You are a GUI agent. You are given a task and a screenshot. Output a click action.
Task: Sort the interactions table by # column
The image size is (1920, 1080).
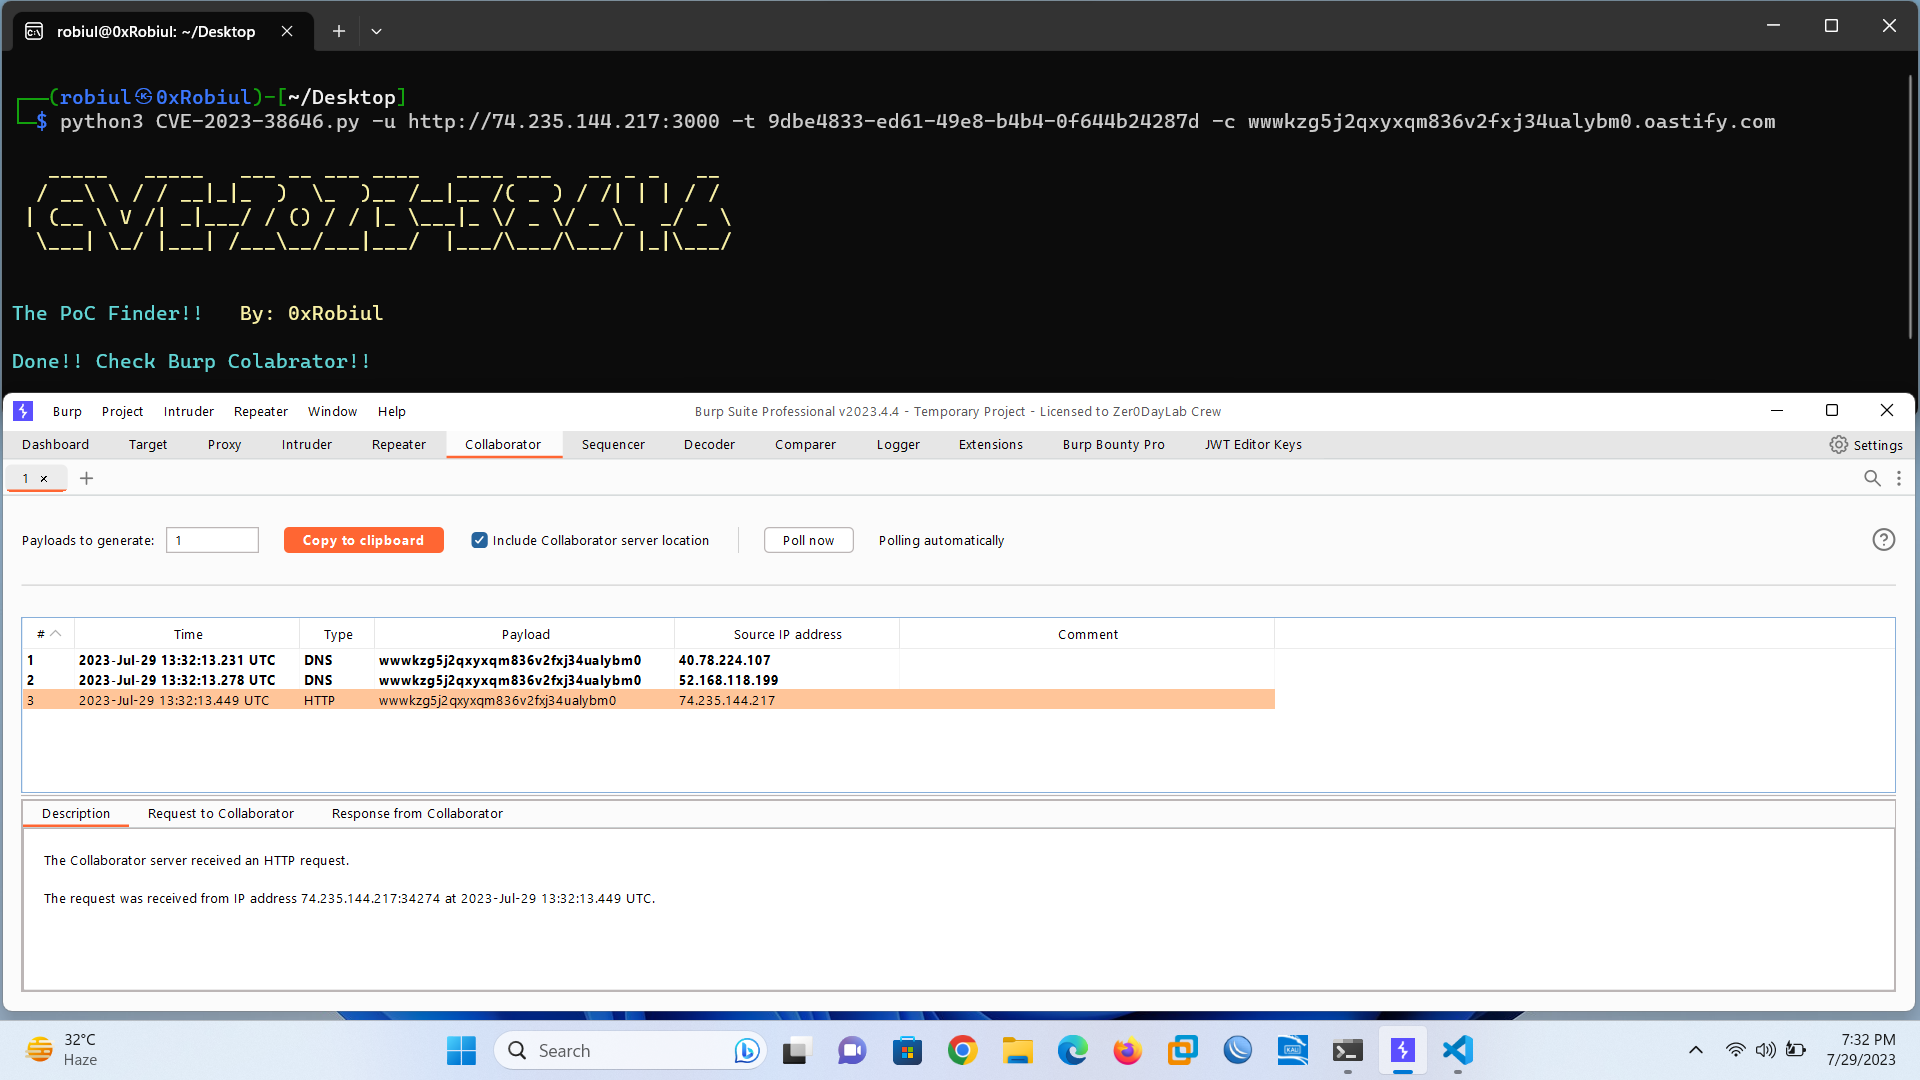click(48, 634)
